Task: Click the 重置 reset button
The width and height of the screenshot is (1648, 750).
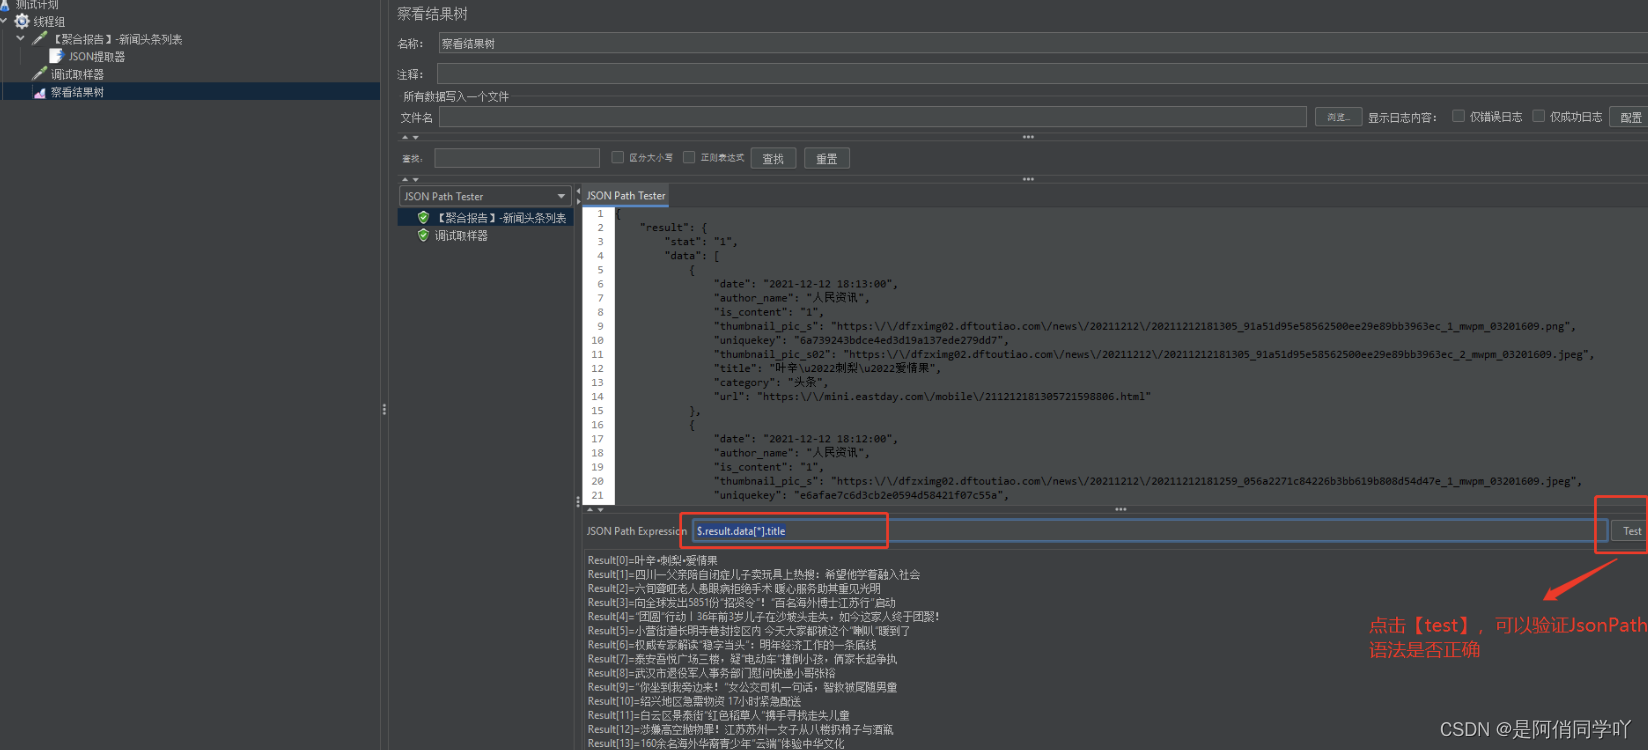Action: tap(826, 158)
